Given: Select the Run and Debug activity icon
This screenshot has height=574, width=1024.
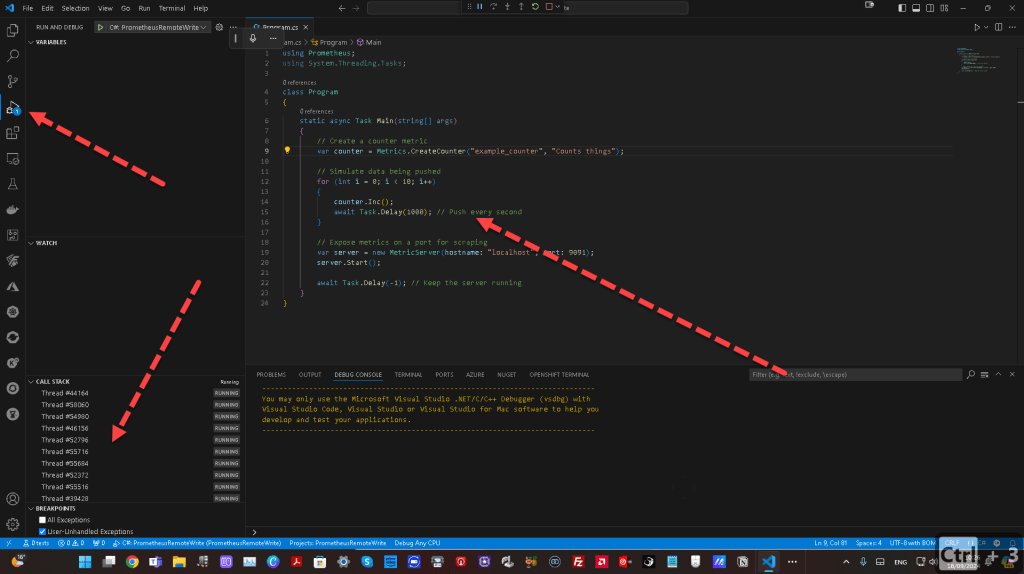Looking at the screenshot, I should pyautogui.click(x=12, y=108).
